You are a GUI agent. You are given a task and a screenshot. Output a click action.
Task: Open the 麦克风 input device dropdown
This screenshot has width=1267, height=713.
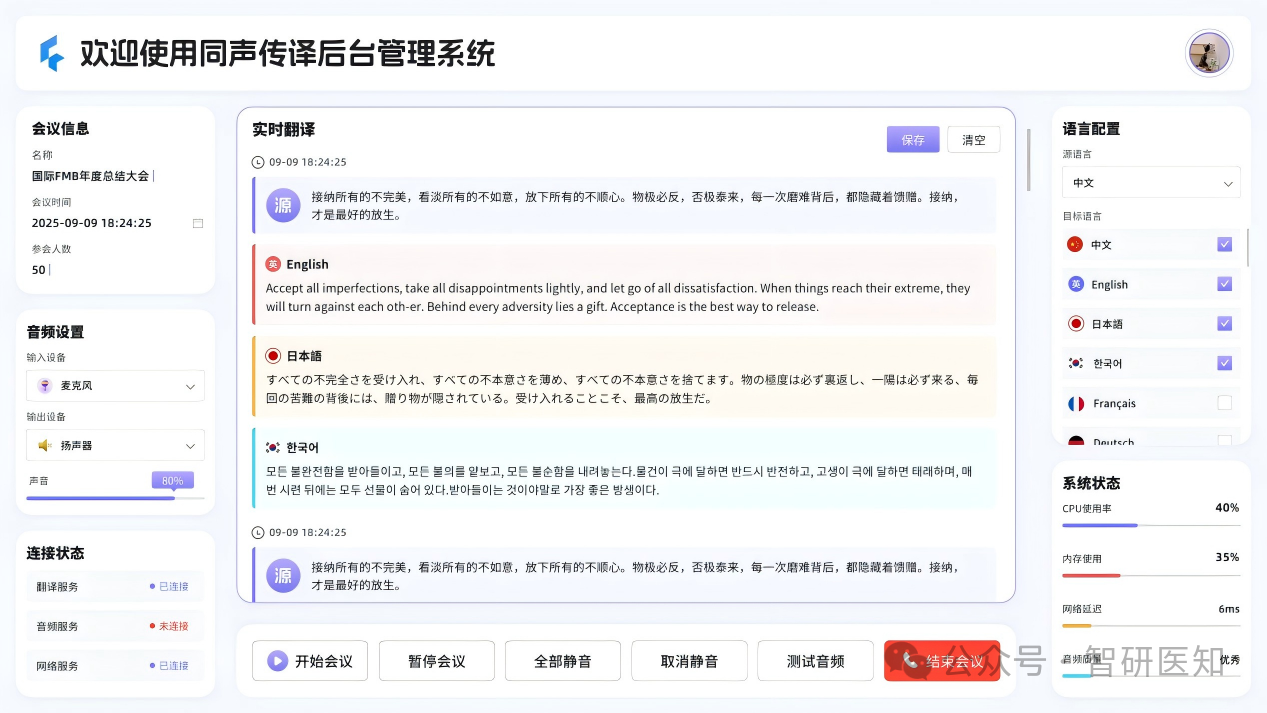[114, 385]
